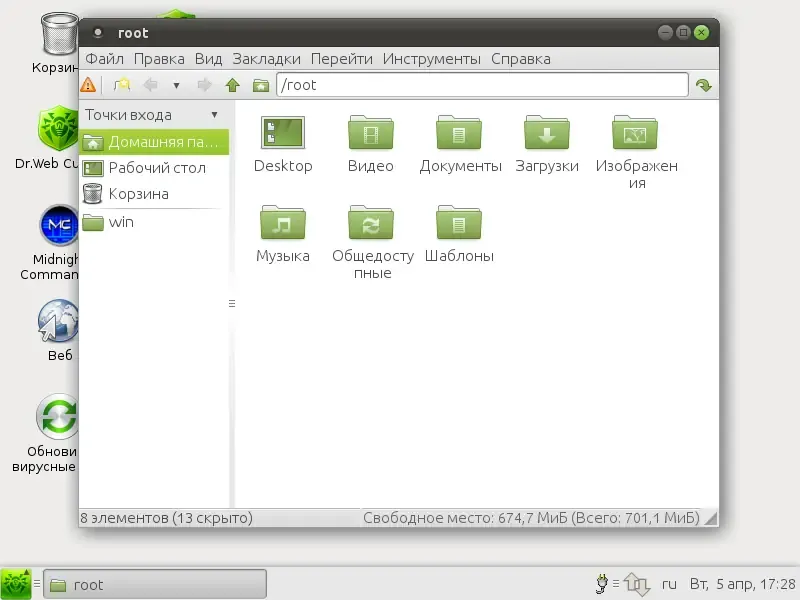Viewport: 800px width, 600px height.
Task: Maximize the root window
Action: coord(683,33)
